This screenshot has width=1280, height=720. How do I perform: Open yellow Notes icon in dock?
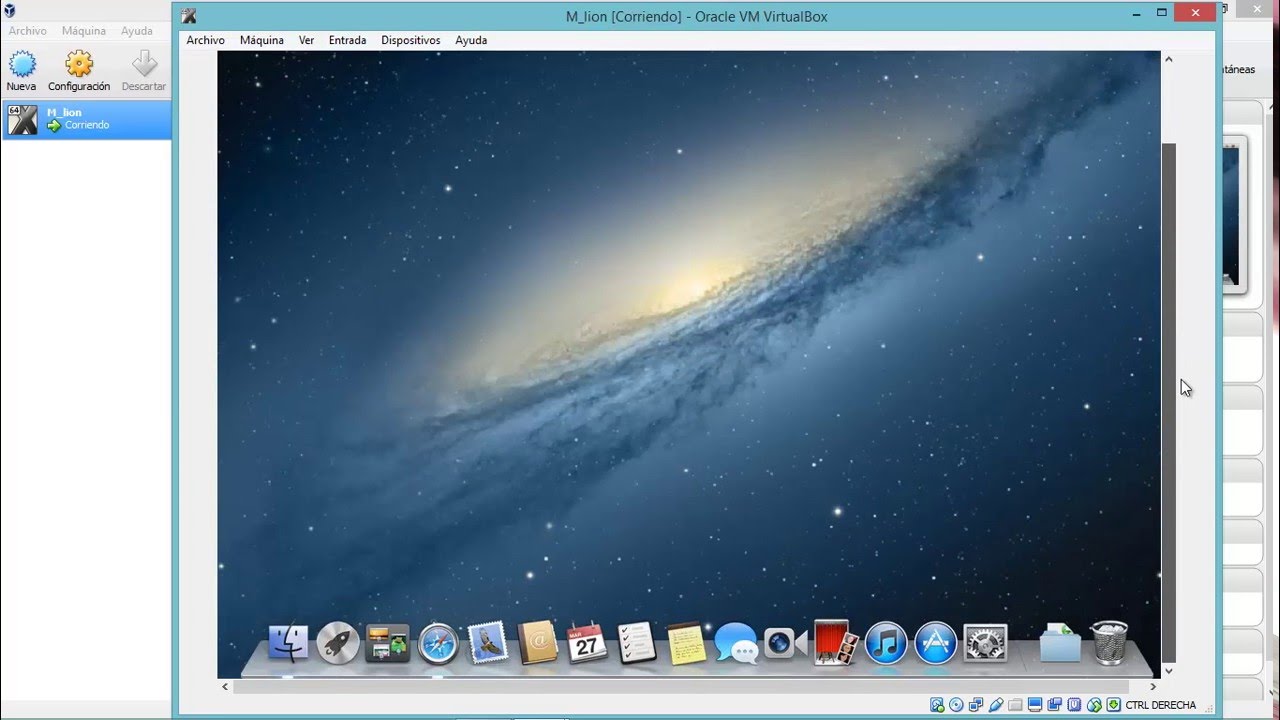point(686,643)
